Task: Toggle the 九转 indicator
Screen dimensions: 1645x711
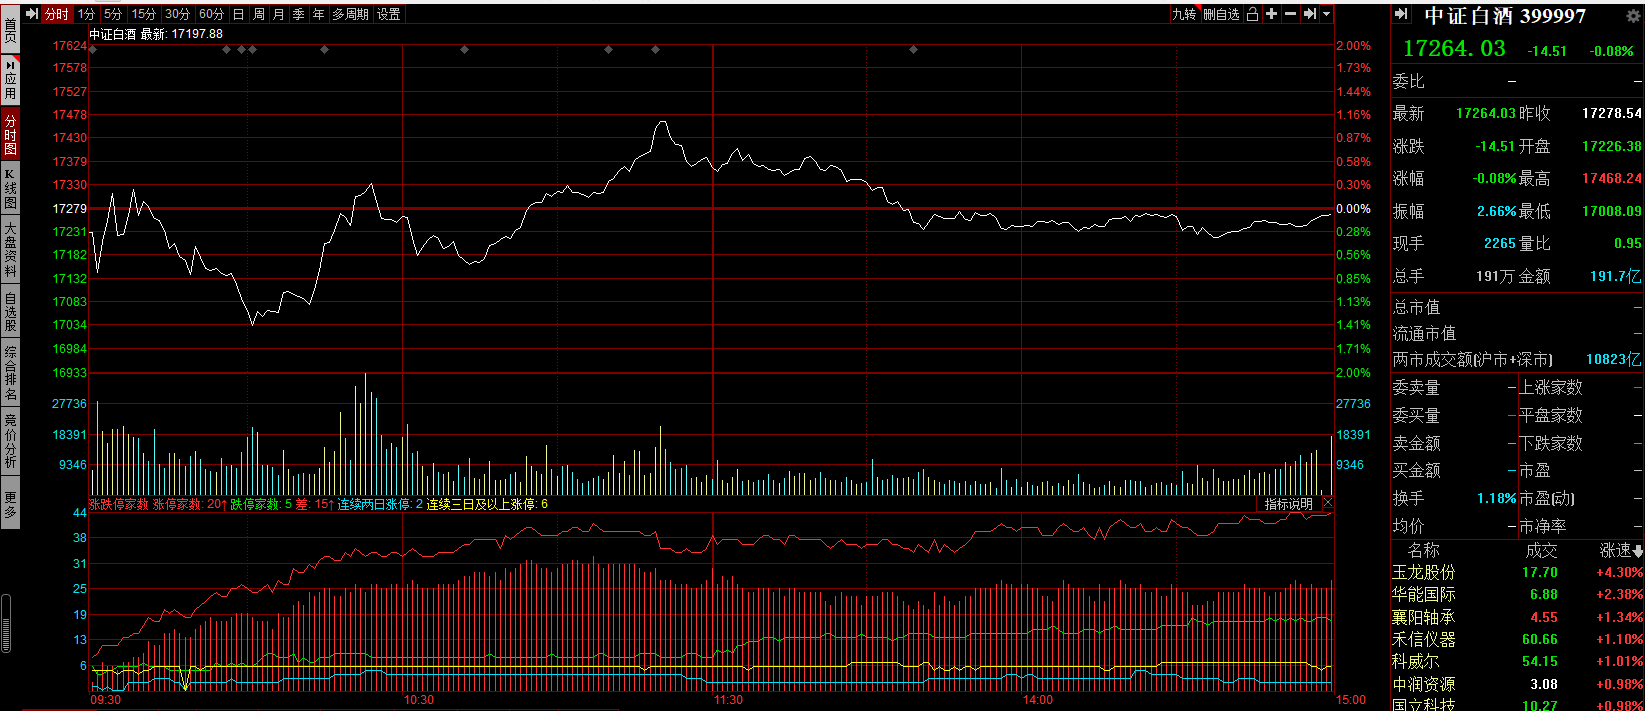Action: pyautogui.click(x=1184, y=14)
